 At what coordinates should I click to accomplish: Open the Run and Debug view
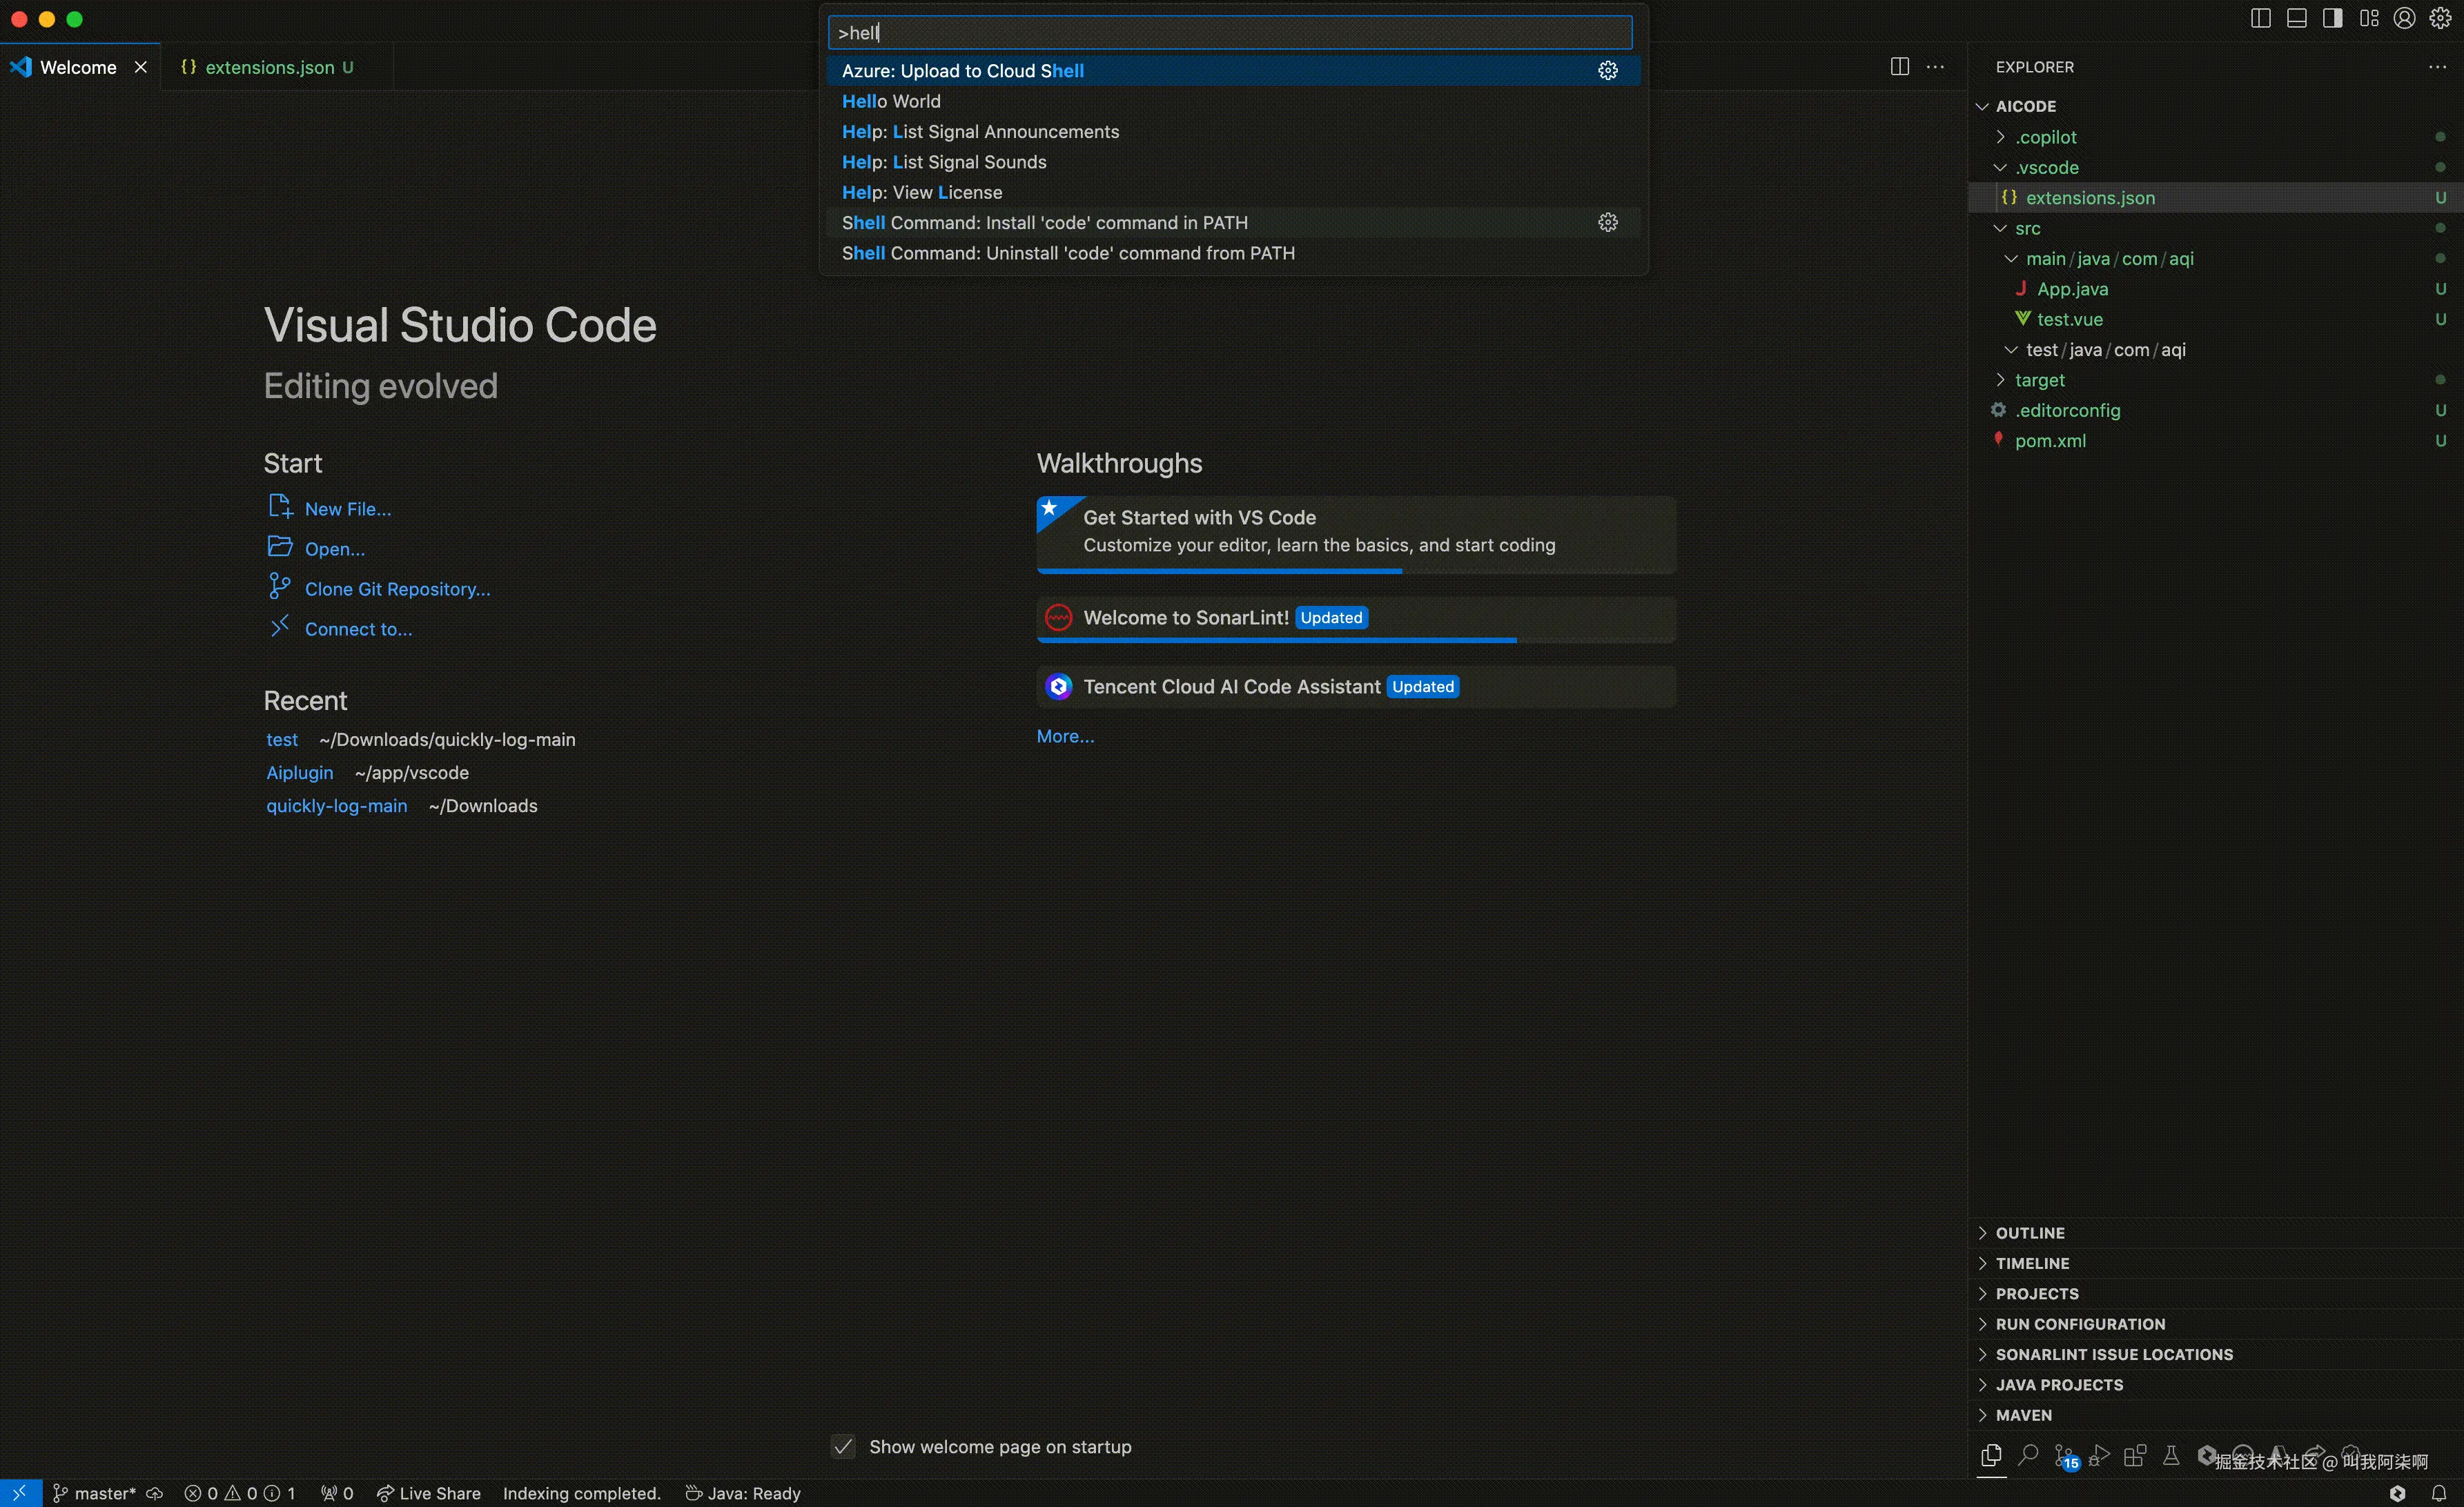[2099, 1455]
